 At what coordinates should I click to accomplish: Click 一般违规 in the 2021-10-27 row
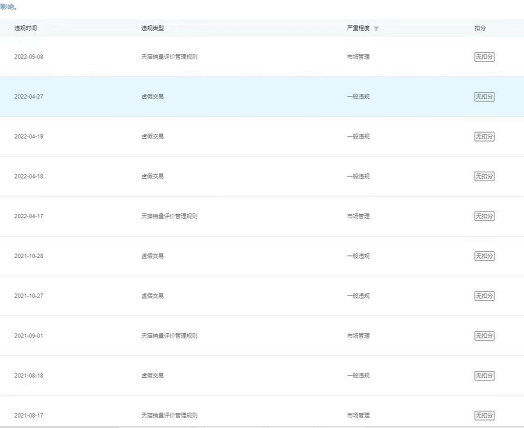click(358, 296)
